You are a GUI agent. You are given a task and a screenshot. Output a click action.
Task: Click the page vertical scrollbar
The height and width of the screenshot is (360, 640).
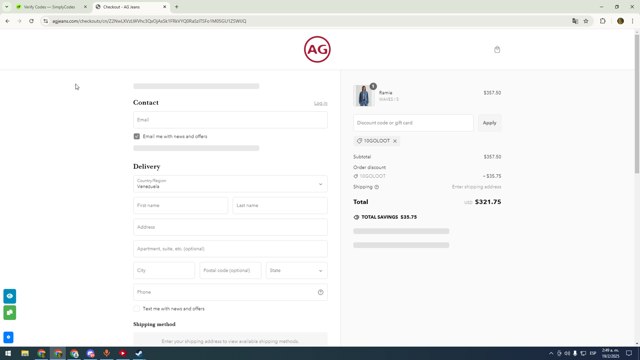pyautogui.click(x=637, y=104)
